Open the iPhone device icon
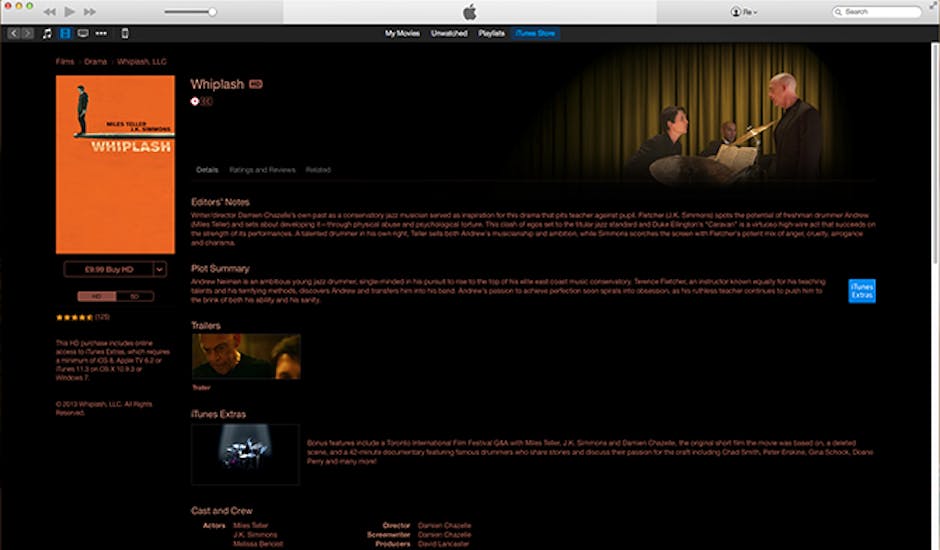Image resolution: width=940 pixels, height=550 pixels. pyautogui.click(x=124, y=33)
